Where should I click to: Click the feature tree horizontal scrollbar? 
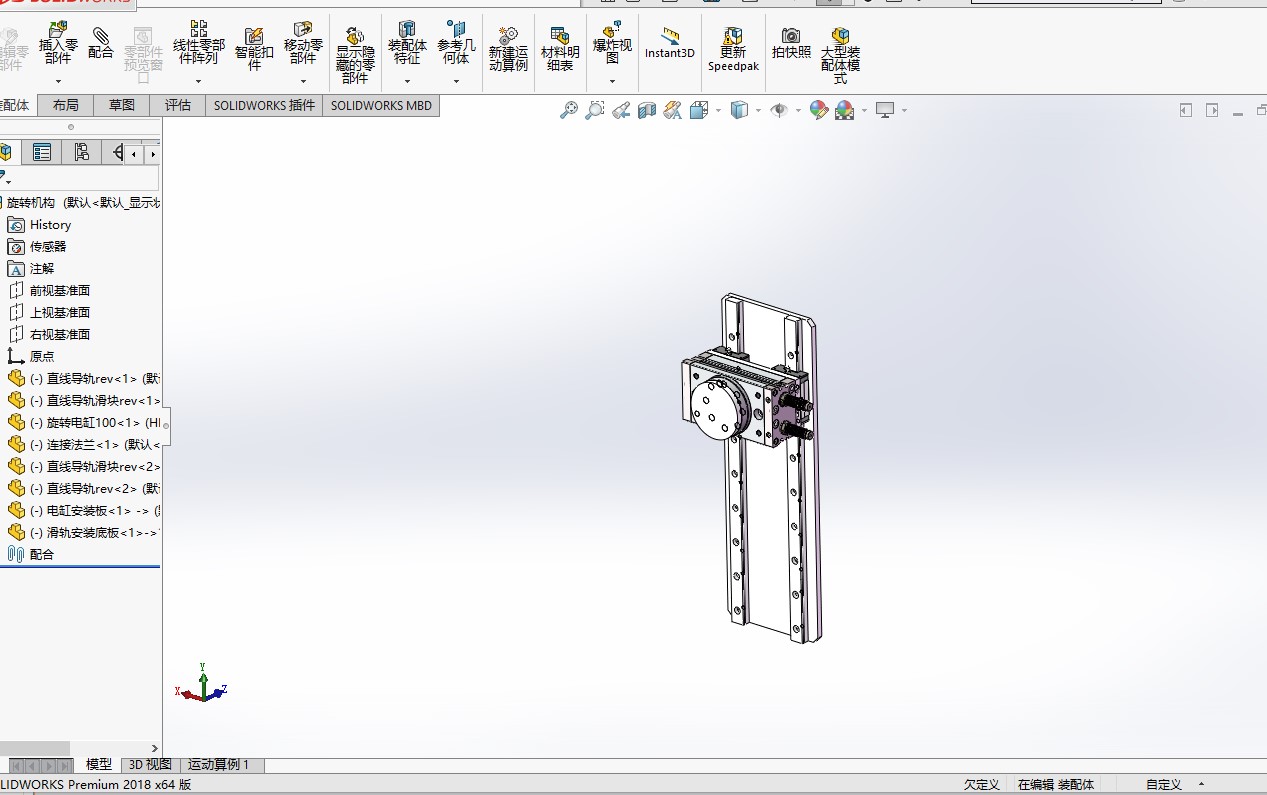pos(35,748)
